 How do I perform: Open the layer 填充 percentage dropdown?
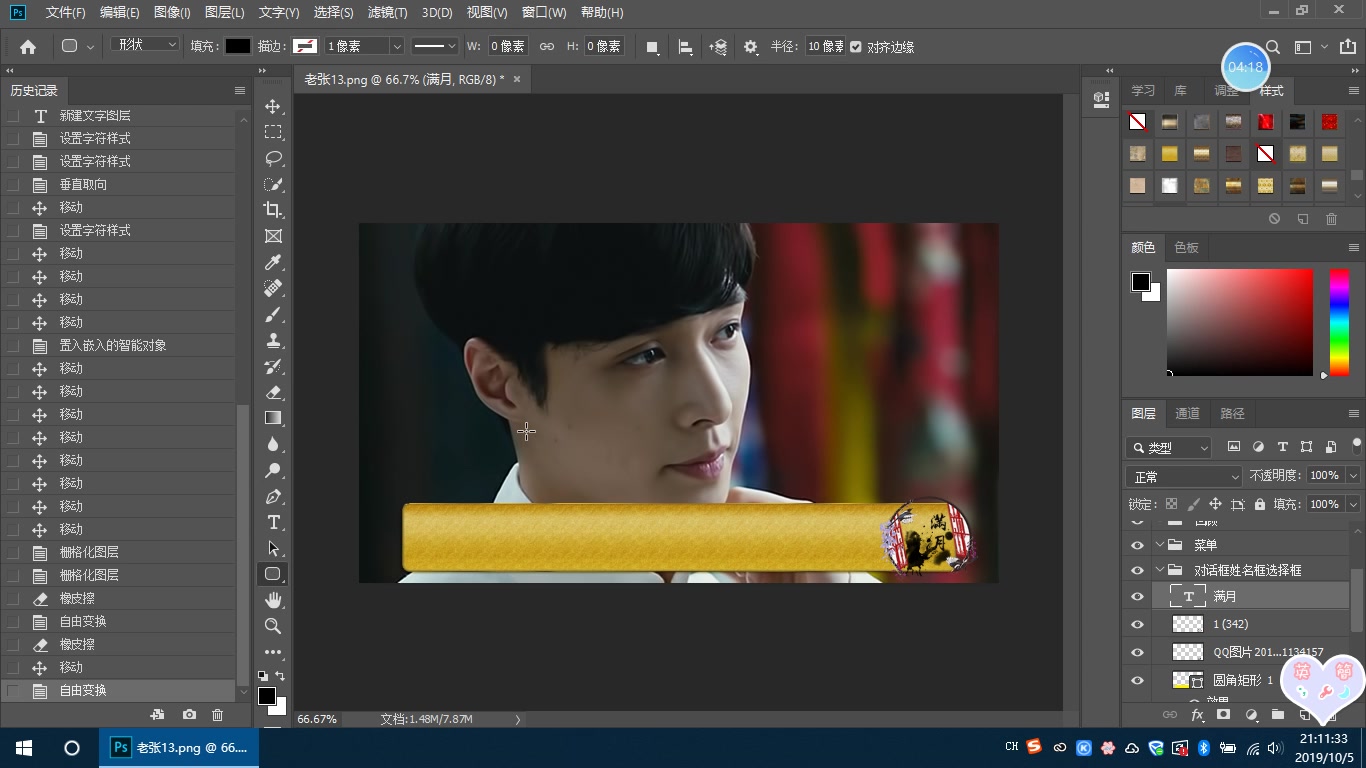1353,504
